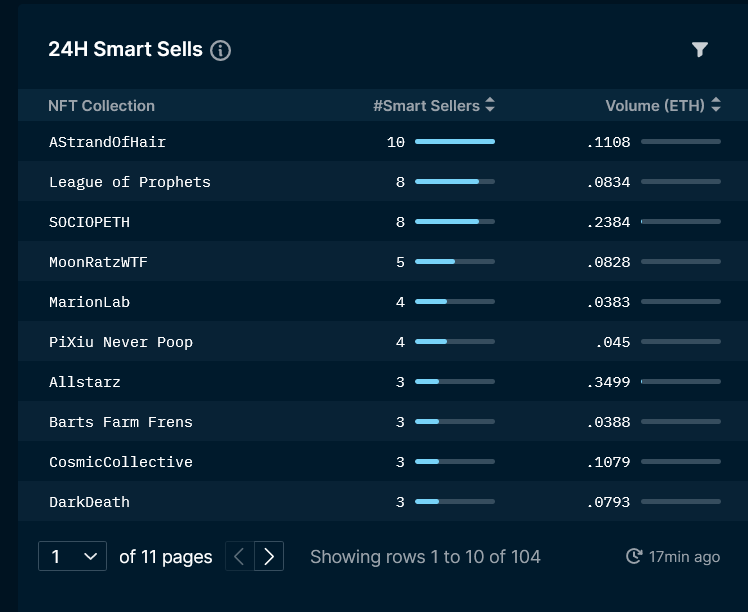Open CosmicCollective collection
This screenshot has width=748, height=612.
121,462
